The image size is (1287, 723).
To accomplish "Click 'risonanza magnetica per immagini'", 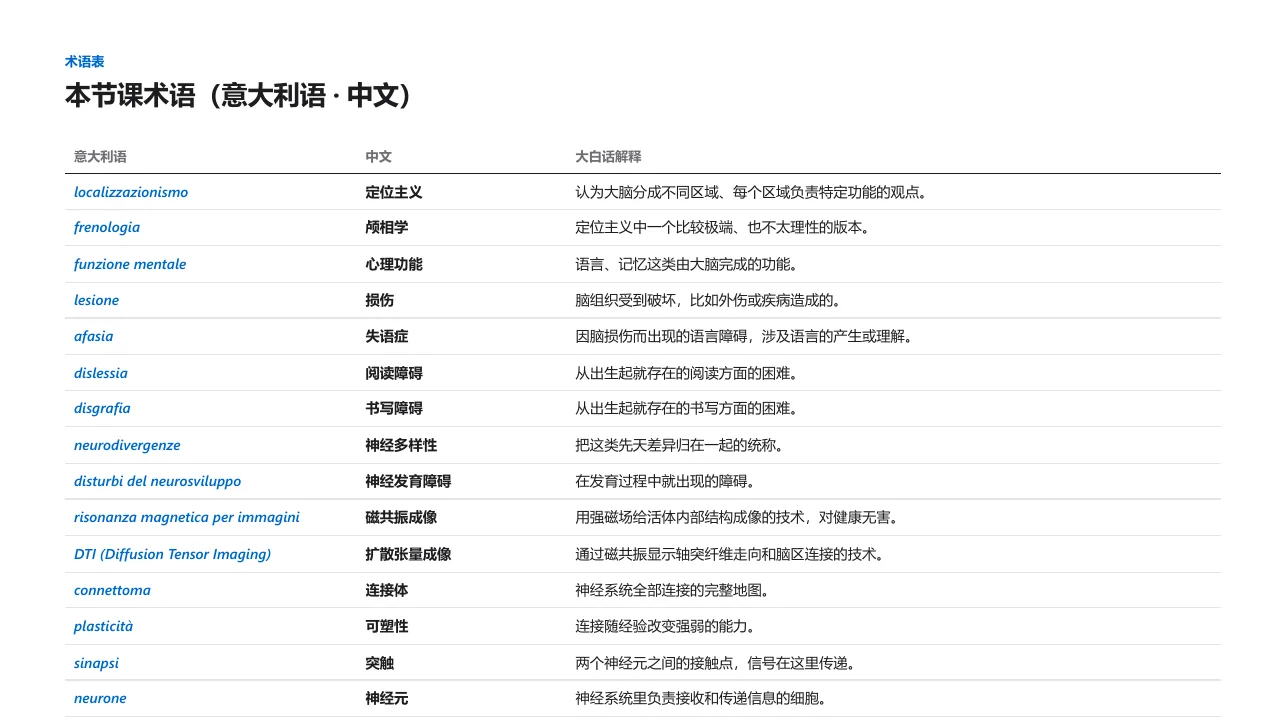I will pyautogui.click(x=187, y=517).
